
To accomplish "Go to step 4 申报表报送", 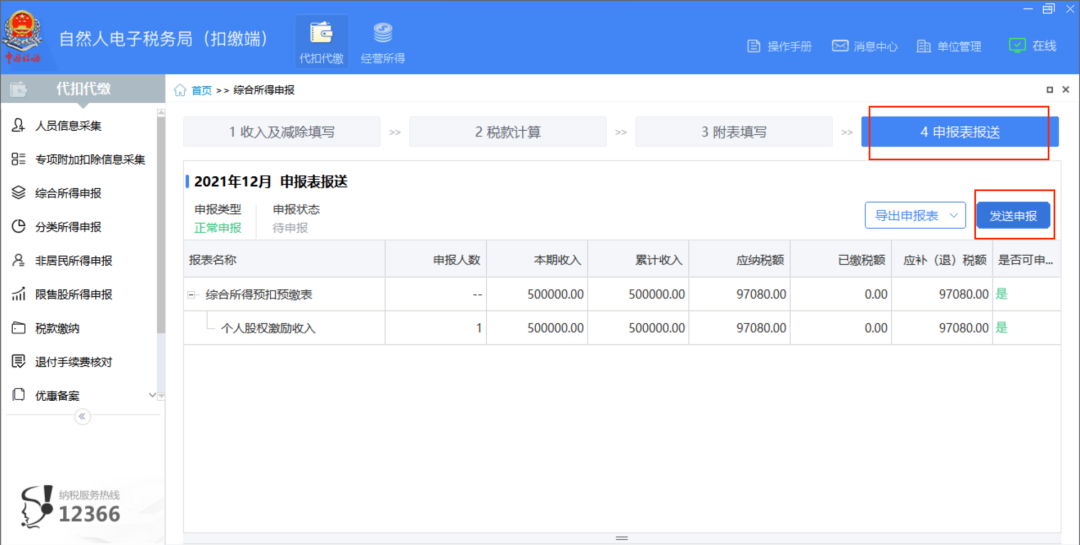I will pyautogui.click(x=959, y=132).
